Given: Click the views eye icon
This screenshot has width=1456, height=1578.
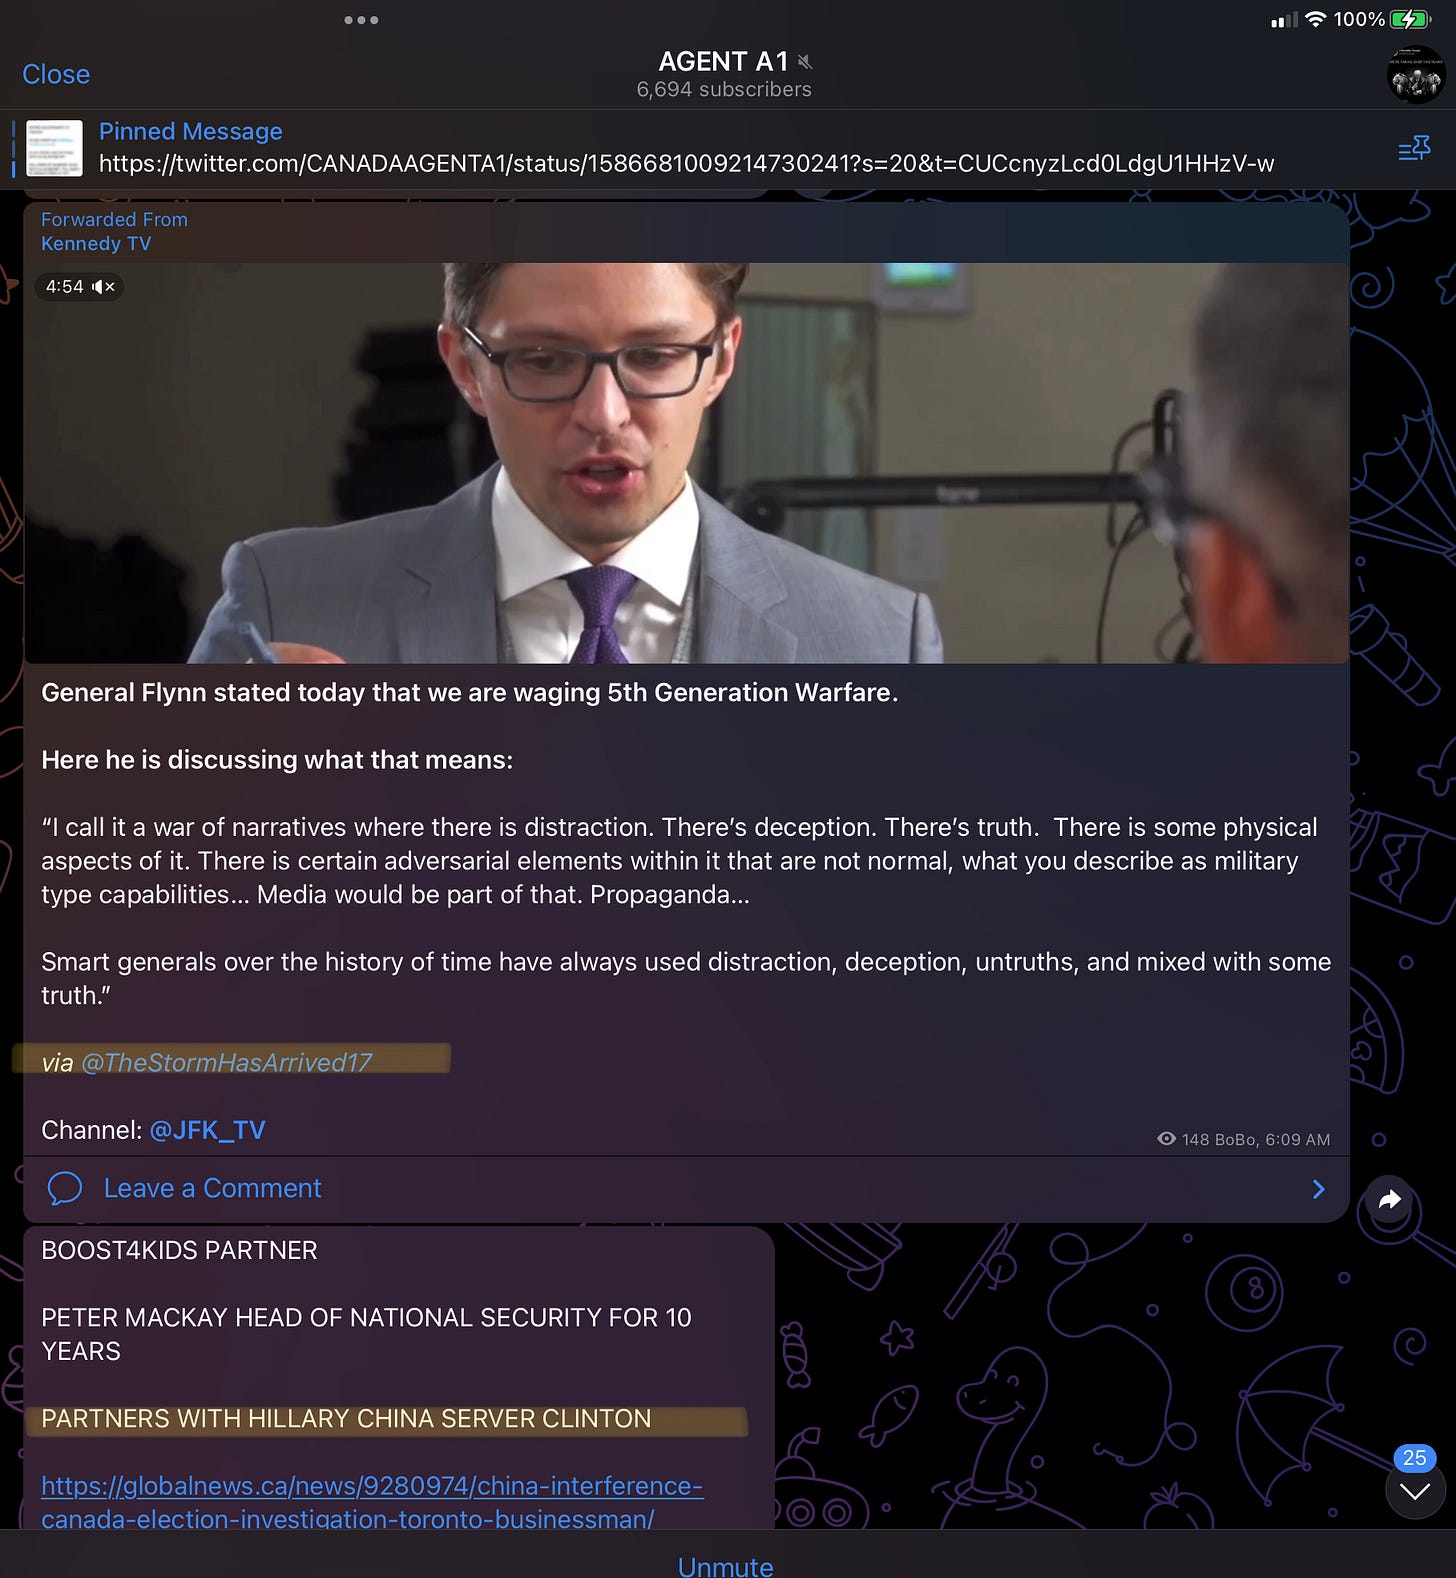Looking at the screenshot, I should pos(1166,1139).
